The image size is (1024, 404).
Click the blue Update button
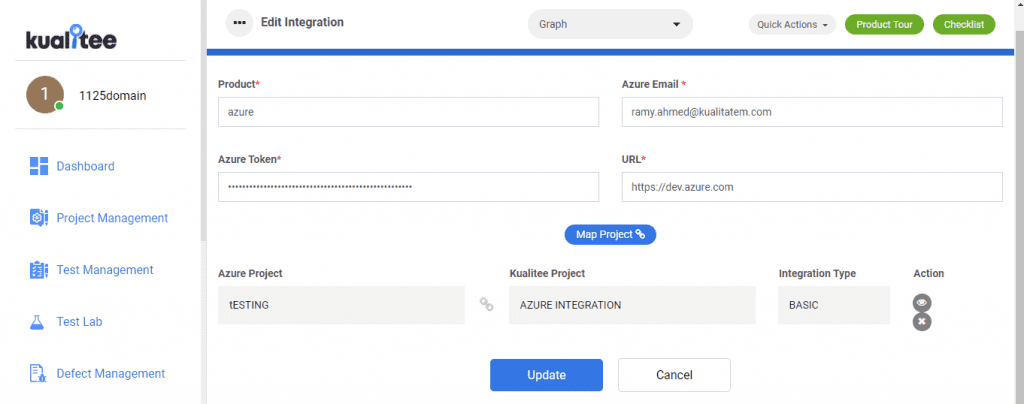point(547,375)
